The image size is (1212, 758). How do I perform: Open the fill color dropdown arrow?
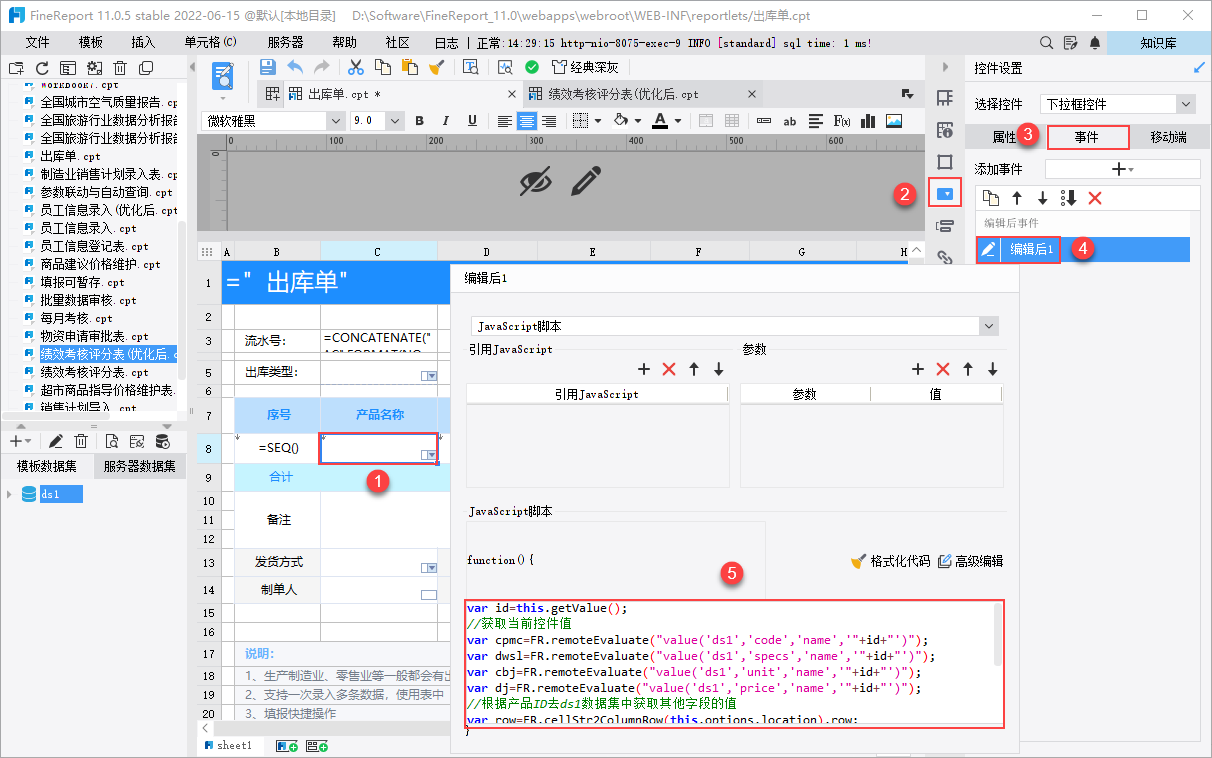(x=637, y=121)
